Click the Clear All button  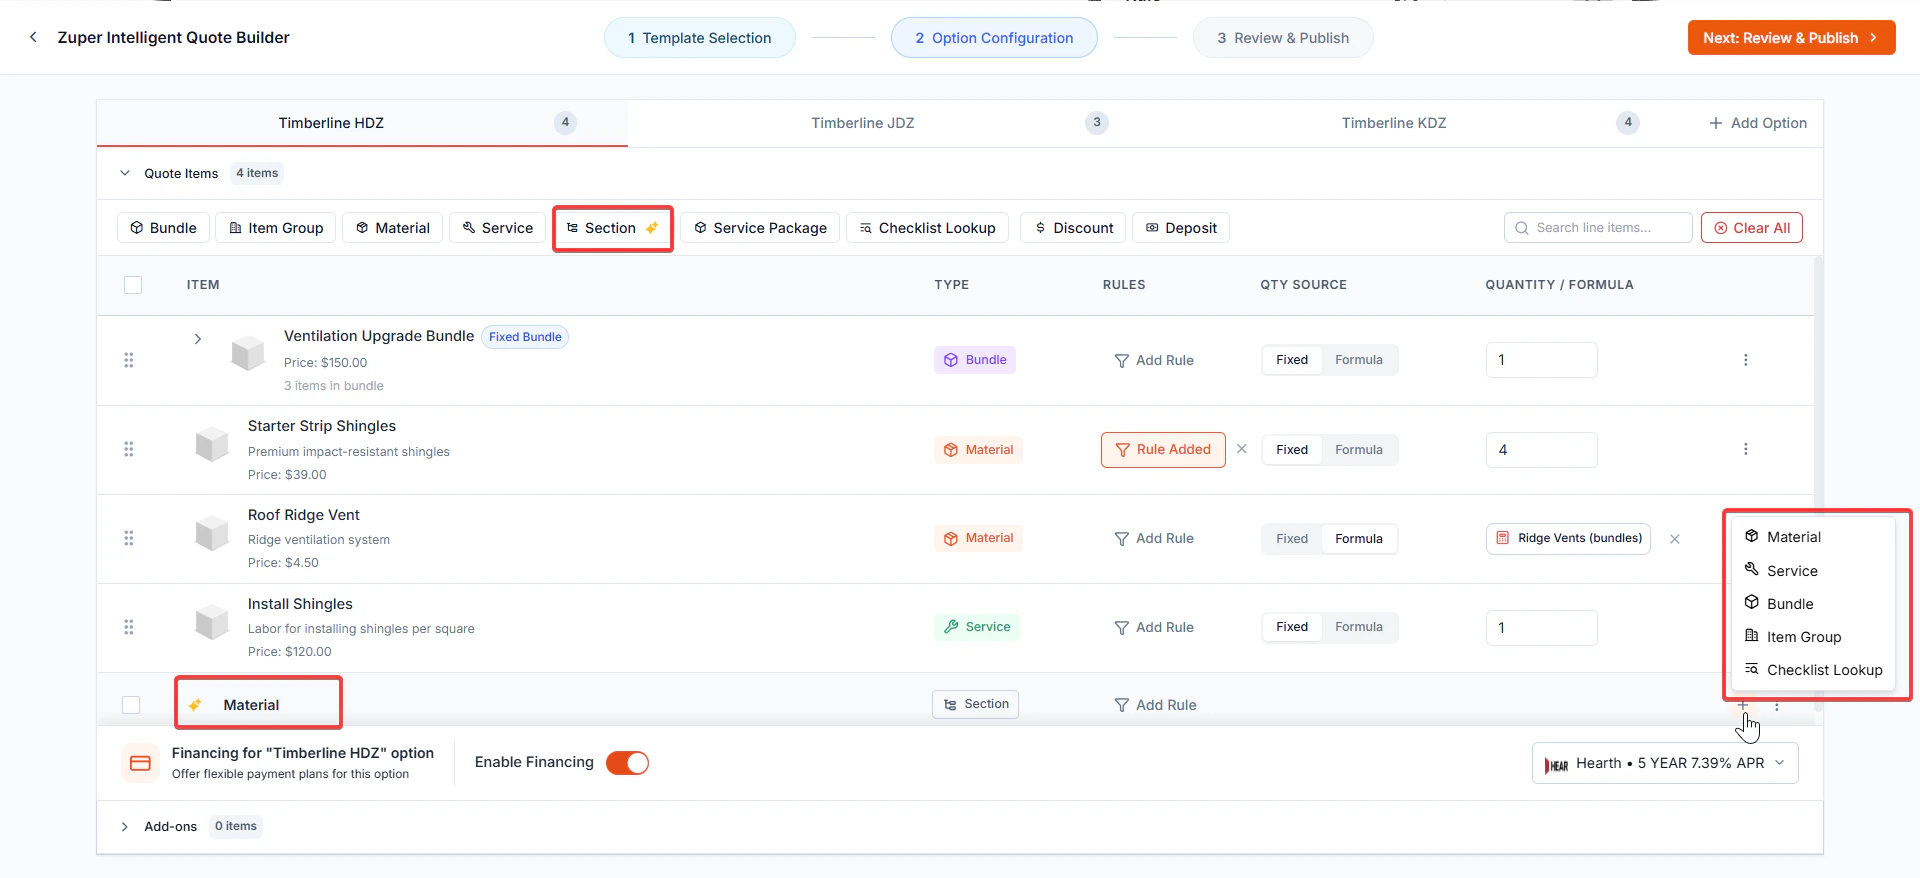coord(1752,228)
